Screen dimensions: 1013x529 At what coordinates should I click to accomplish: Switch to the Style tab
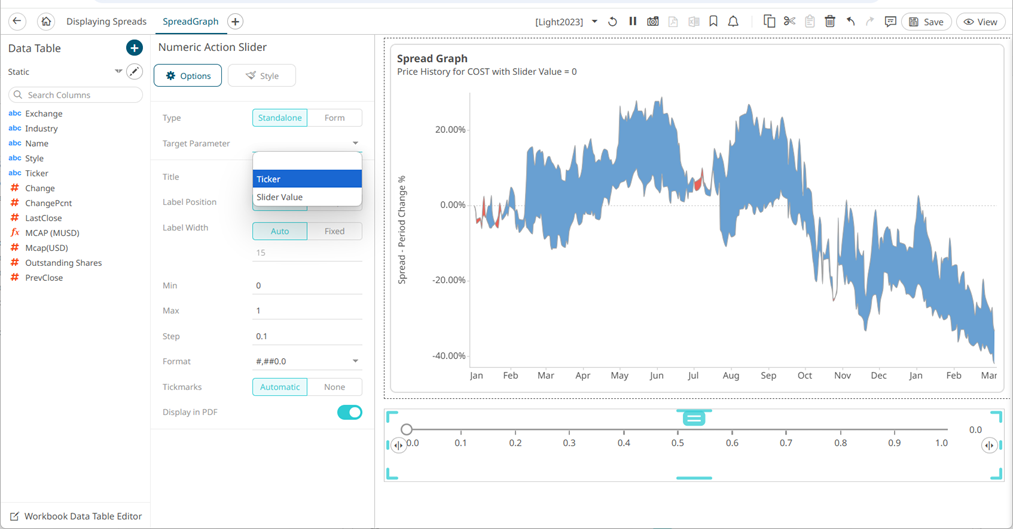click(261, 76)
